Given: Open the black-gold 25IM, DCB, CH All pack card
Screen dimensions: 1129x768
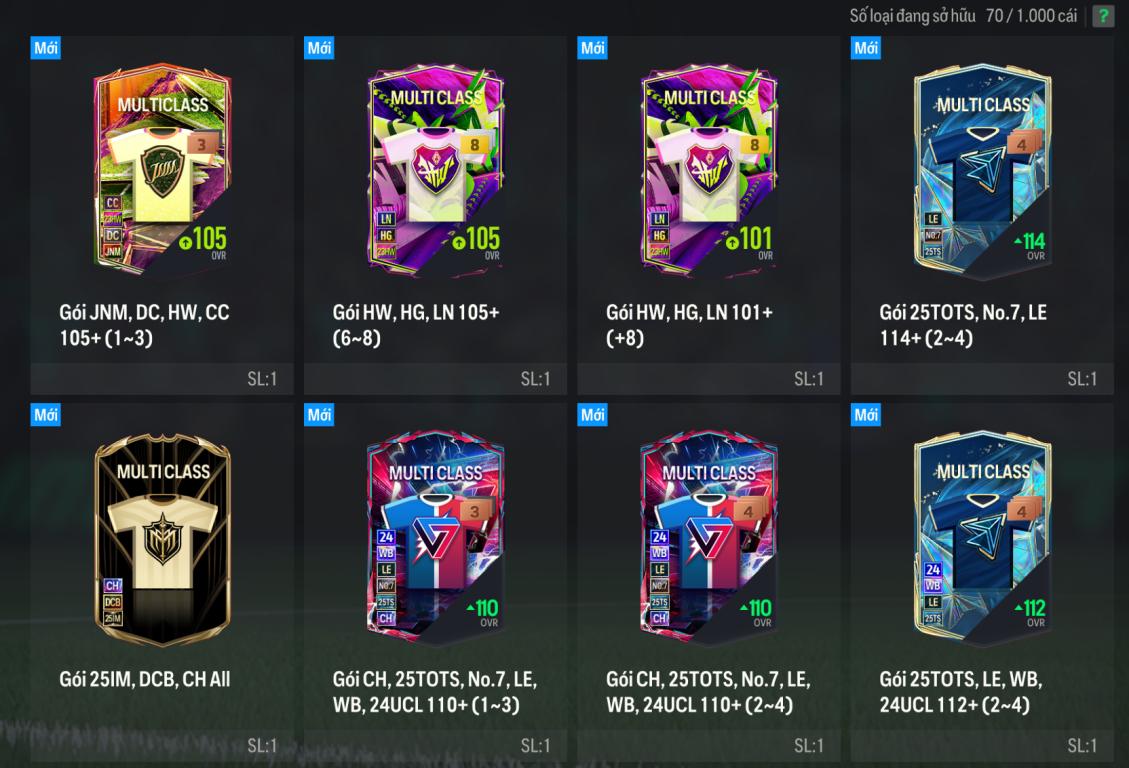Looking at the screenshot, I should [162, 582].
